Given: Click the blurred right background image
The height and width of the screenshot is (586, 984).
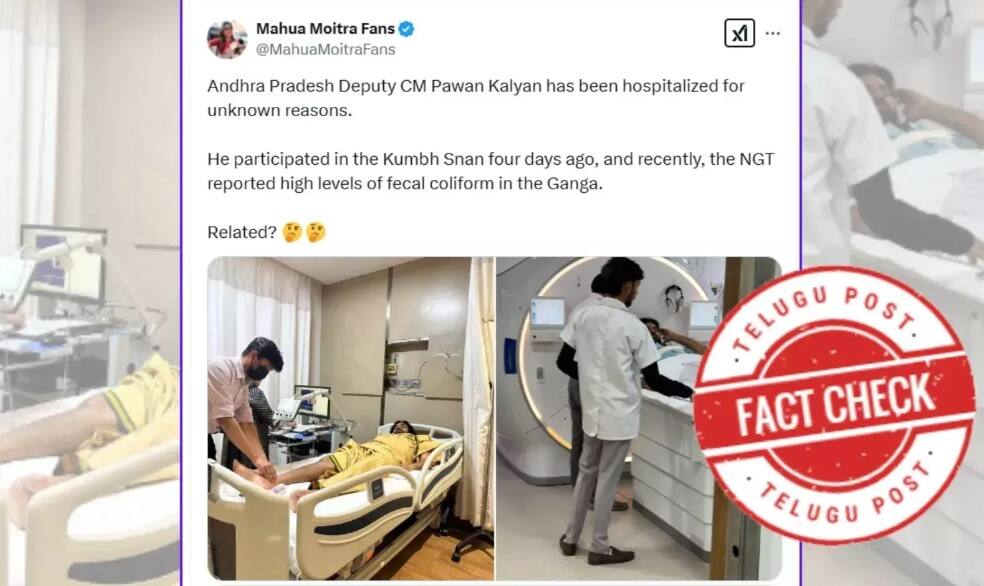Looking at the screenshot, I should click(893, 293).
